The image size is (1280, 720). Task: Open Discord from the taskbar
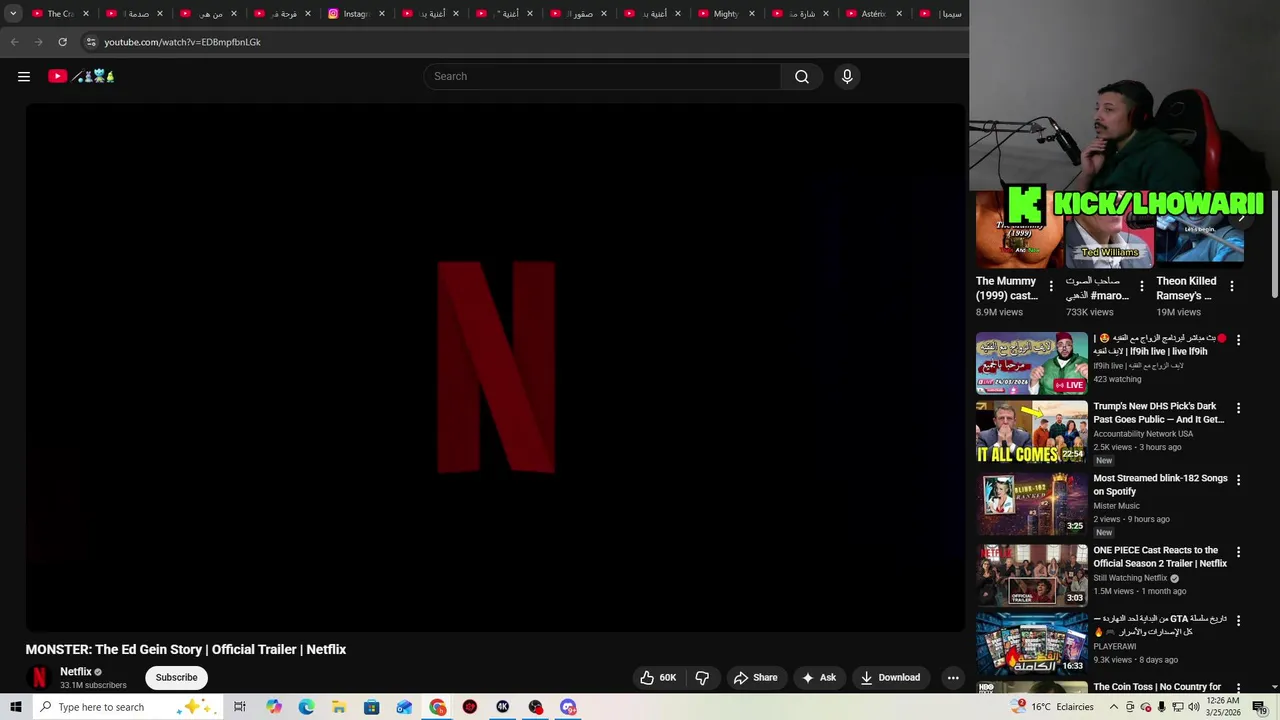568,707
